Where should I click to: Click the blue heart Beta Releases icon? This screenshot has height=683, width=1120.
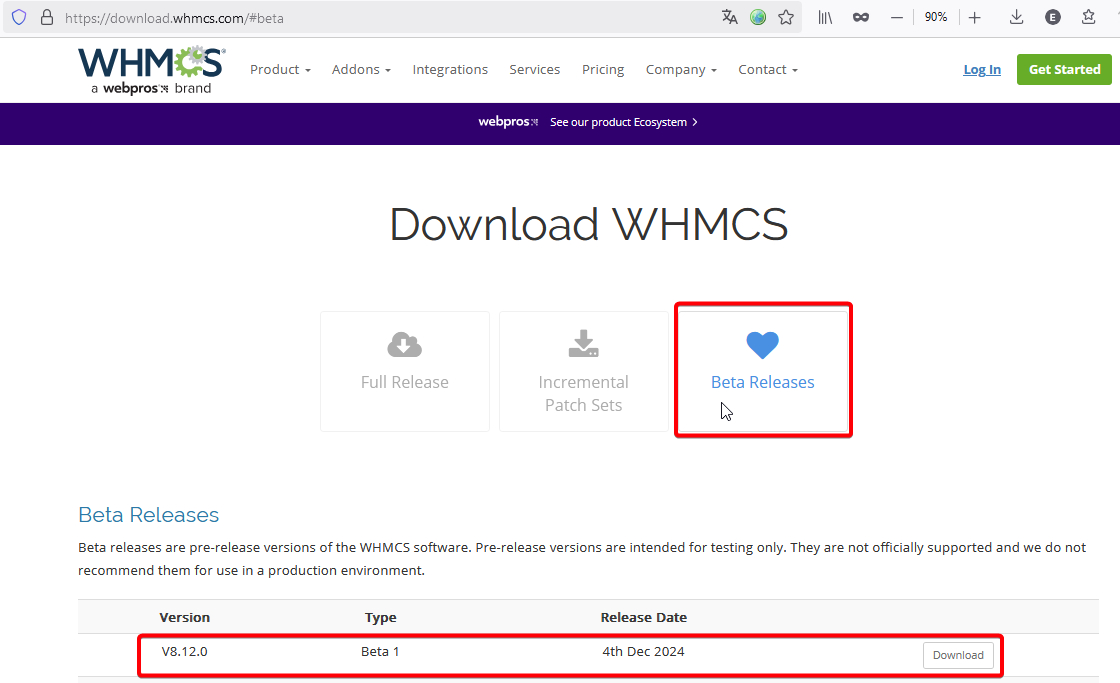[x=762, y=345]
